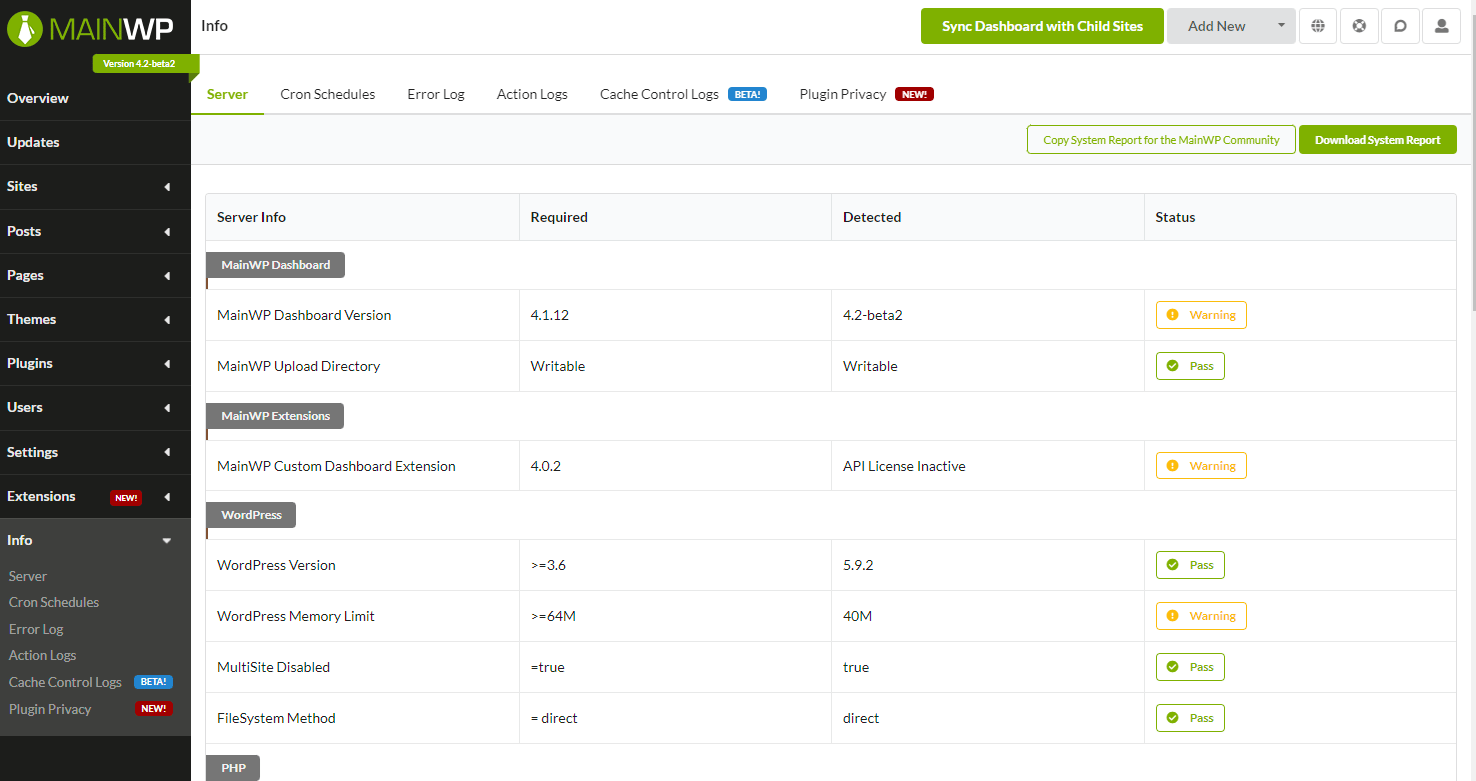This screenshot has height=781, width=1476.
Task: Switch to the Action Logs tab
Action: pyautogui.click(x=532, y=94)
